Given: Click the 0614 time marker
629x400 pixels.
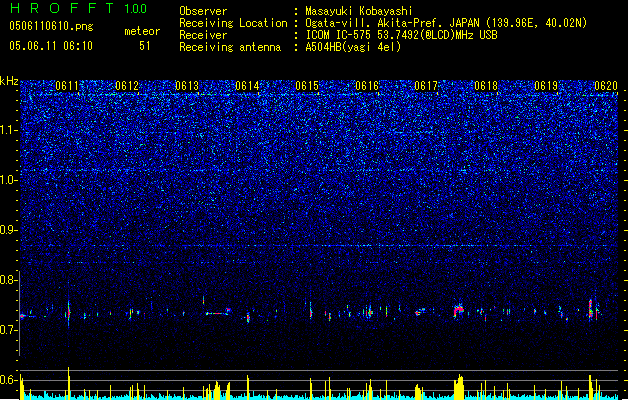Looking at the screenshot, I should 247,86.
